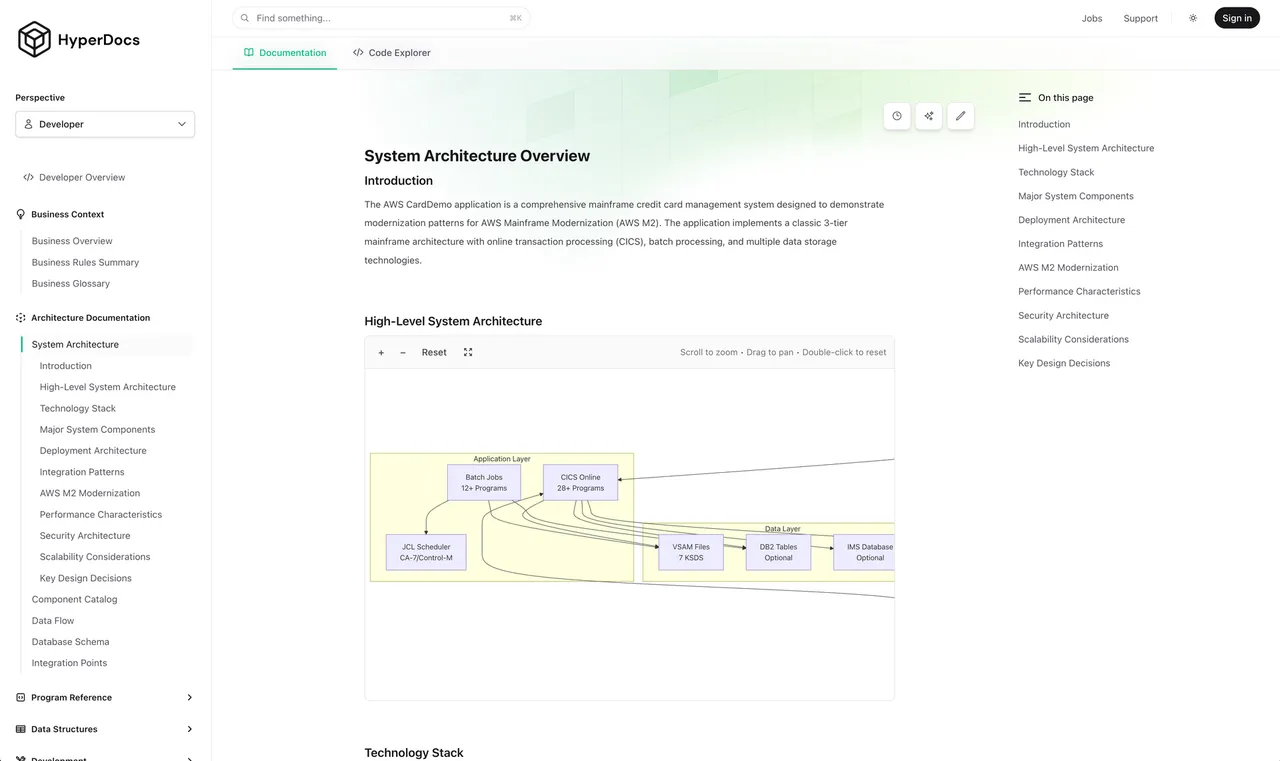Viewport: 1280px width, 761px height.
Task: Click the Architecture Documentation section icon
Action: (x=21, y=318)
